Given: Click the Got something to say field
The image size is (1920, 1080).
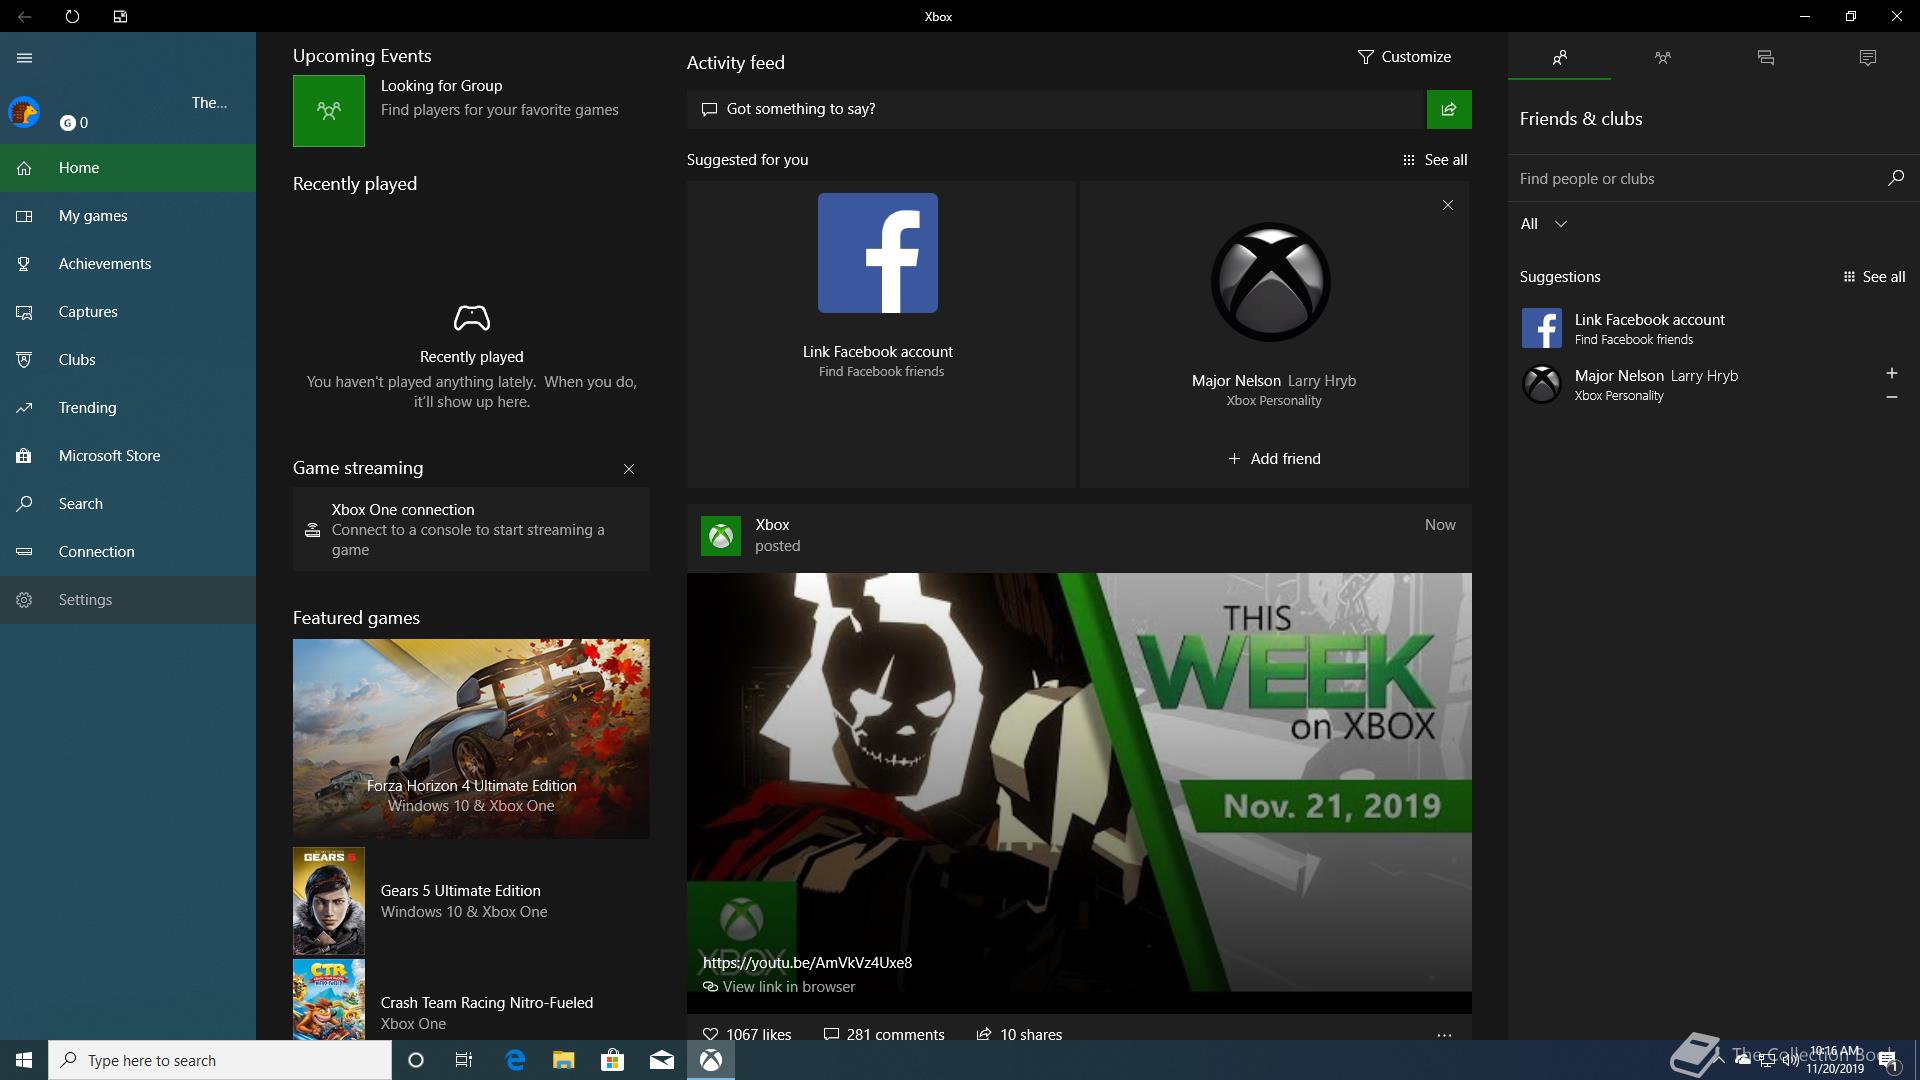Looking at the screenshot, I should pos(1055,109).
